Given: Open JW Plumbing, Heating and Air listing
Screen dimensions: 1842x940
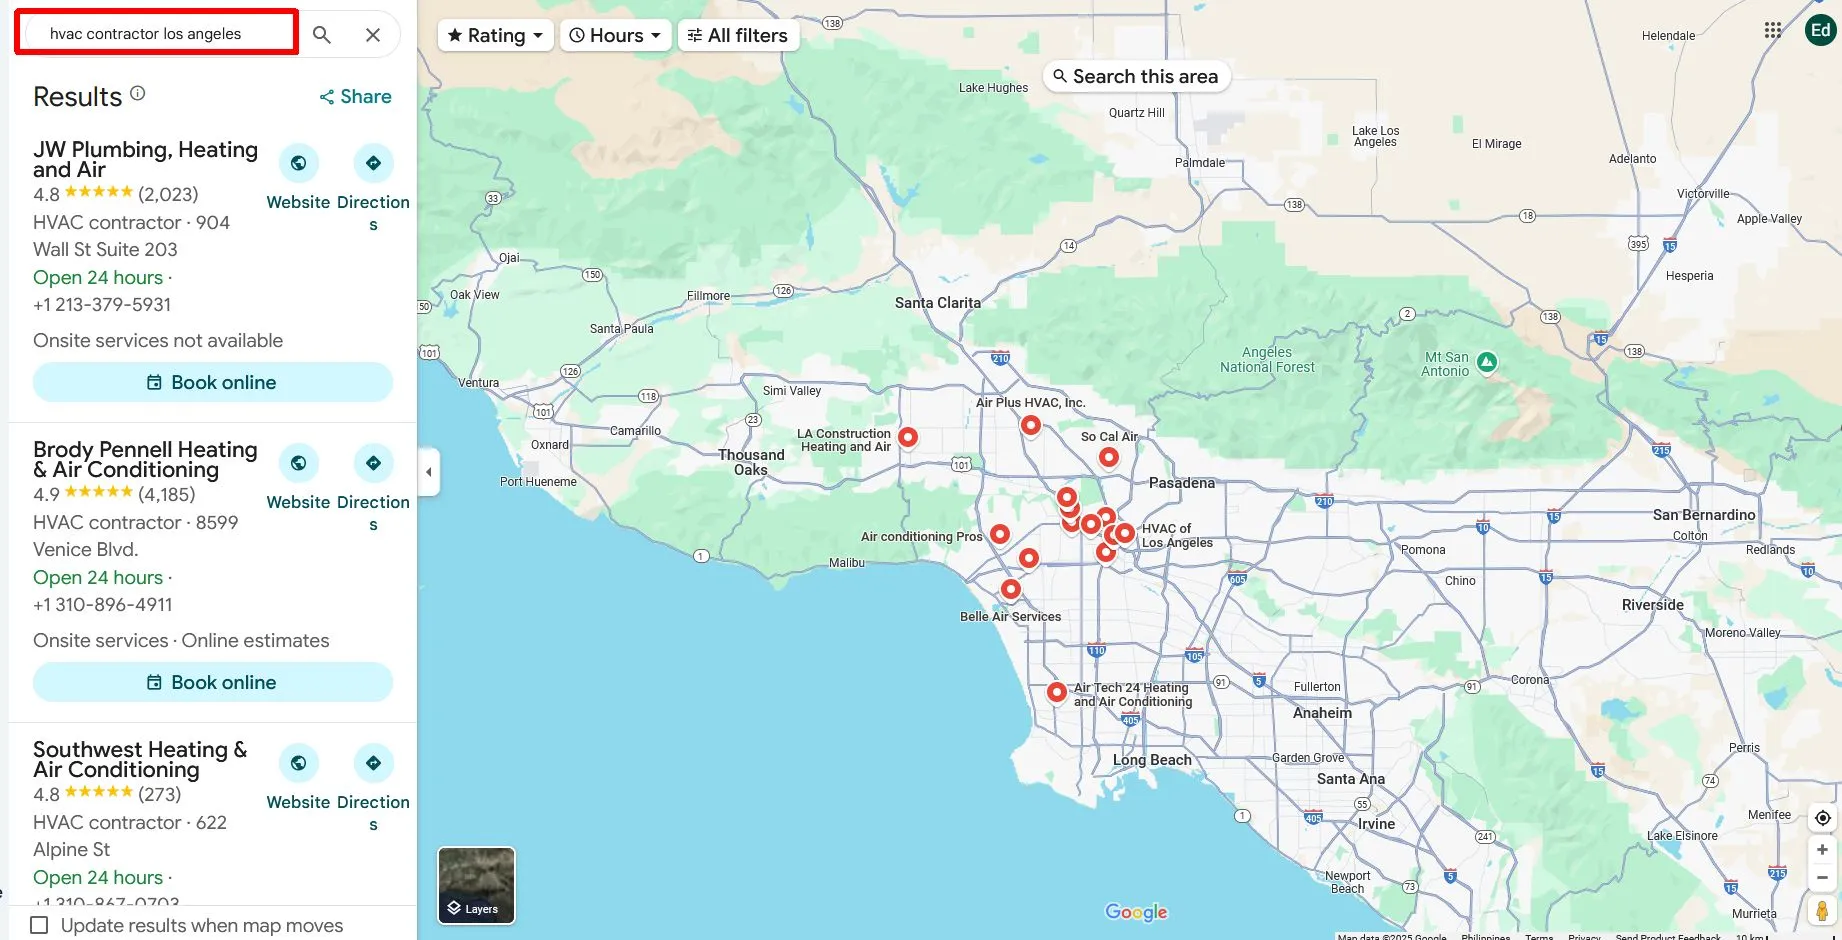Looking at the screenshot, I should point(145,159).
